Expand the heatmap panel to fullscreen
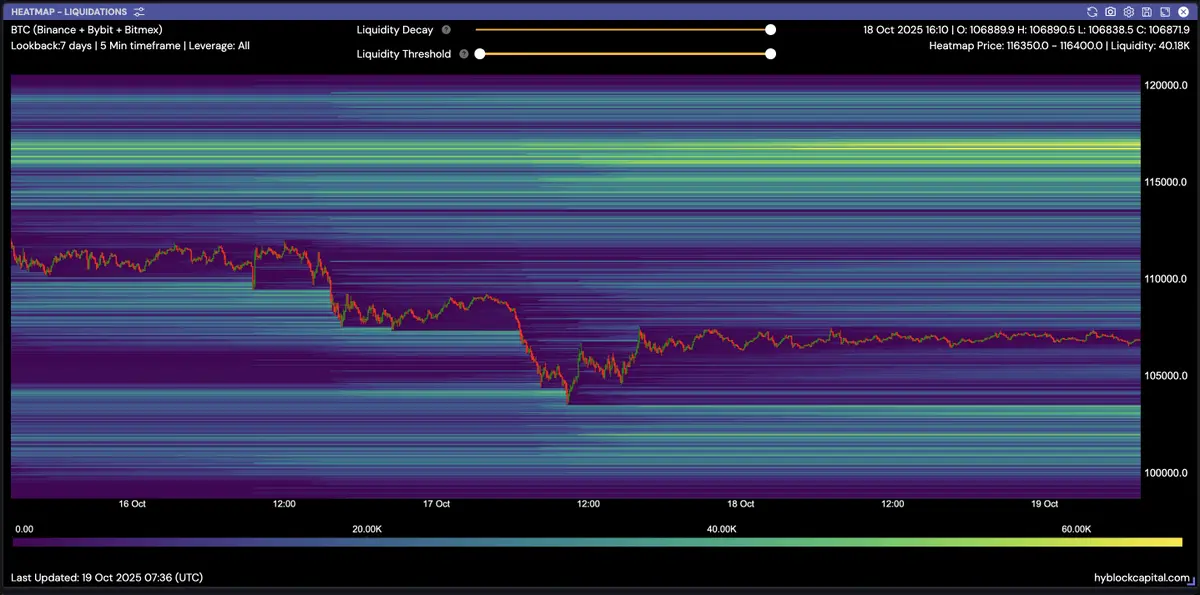This screenshot has width=1200, height=595. (x=1164, y=11)
